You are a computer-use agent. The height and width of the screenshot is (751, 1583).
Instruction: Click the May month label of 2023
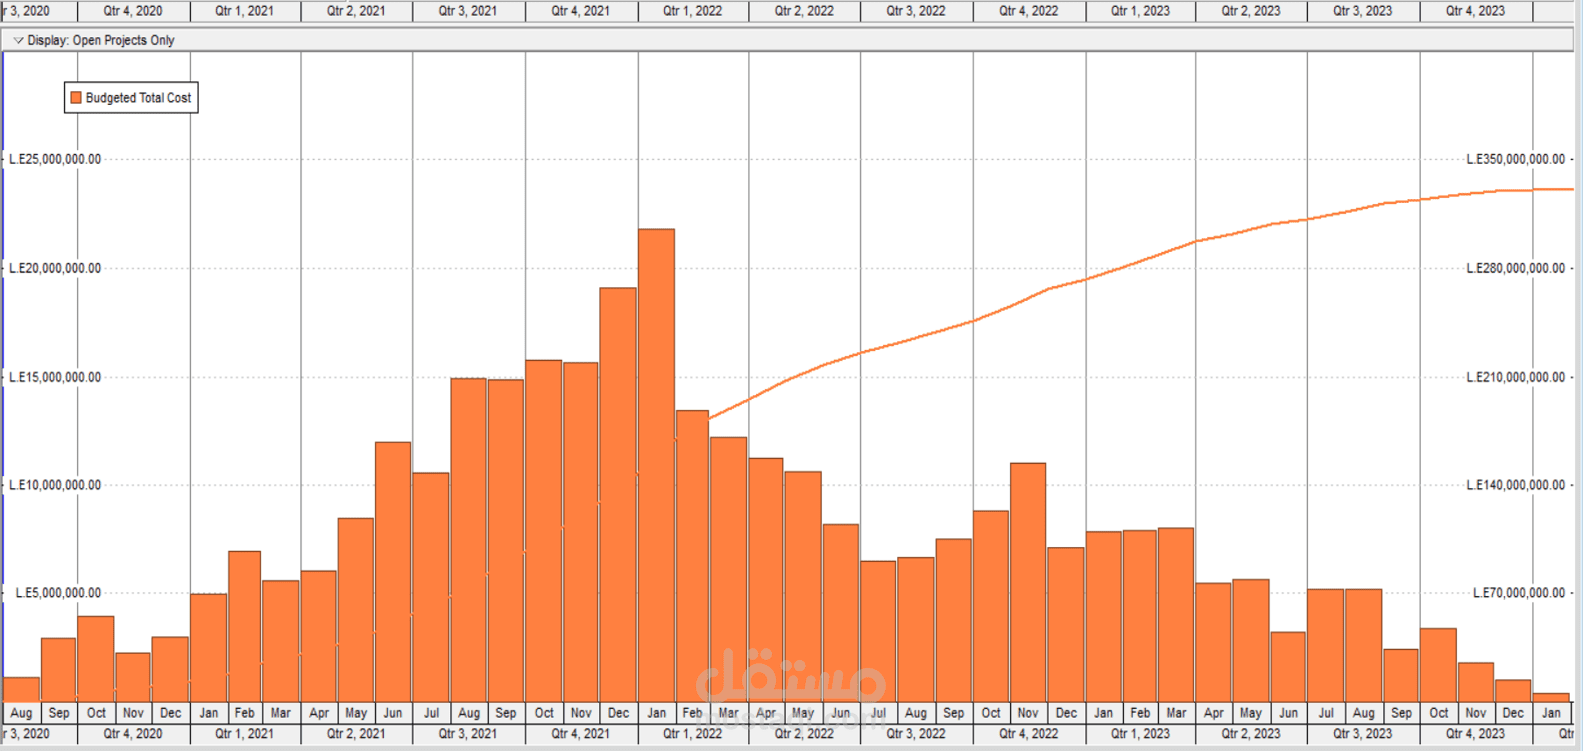tap(1251, 713)
